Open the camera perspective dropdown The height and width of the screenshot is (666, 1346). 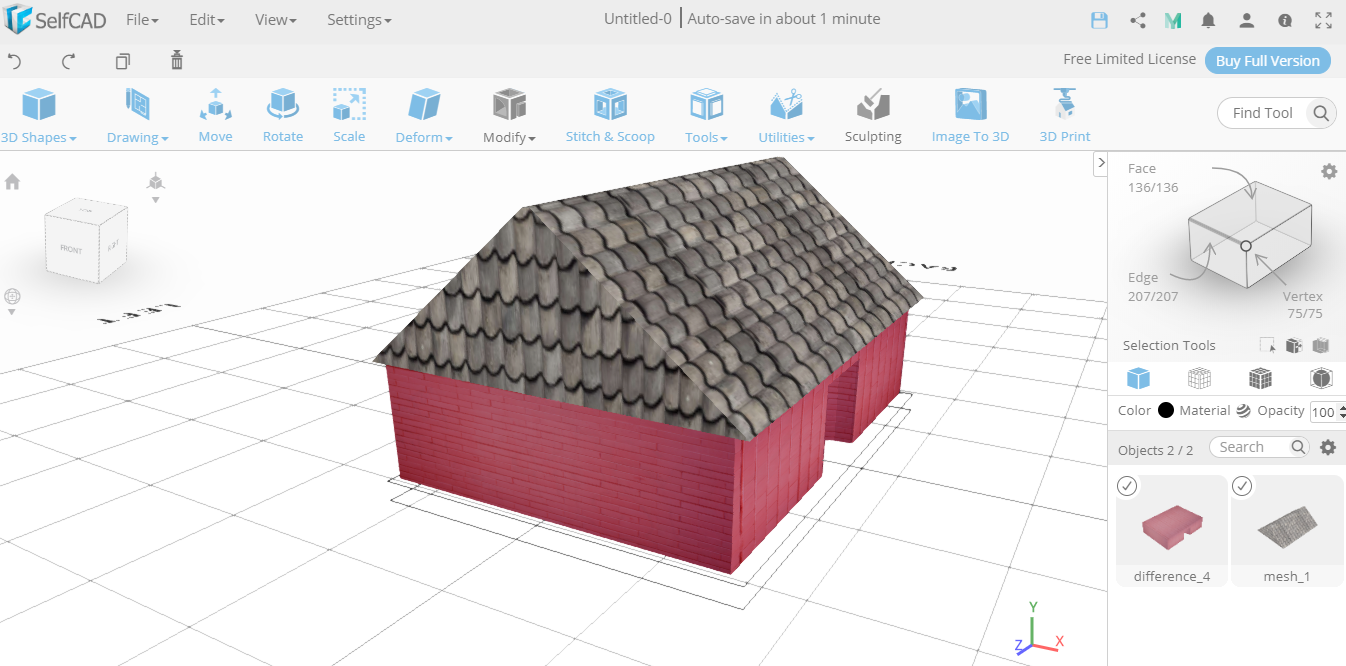pos(155,186)
